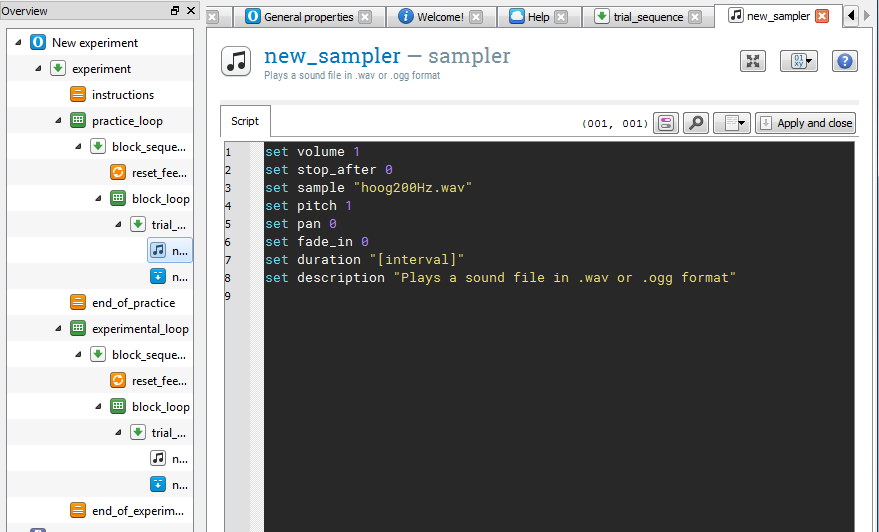
Task: Close the trial_sequence tab
Action: tap(695, 17)
